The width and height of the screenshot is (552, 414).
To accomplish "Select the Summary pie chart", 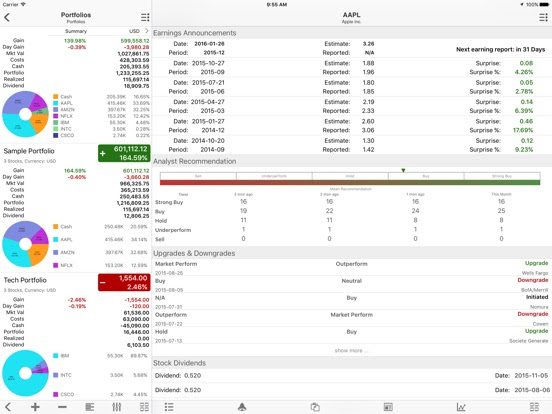I will click(25, 114).
